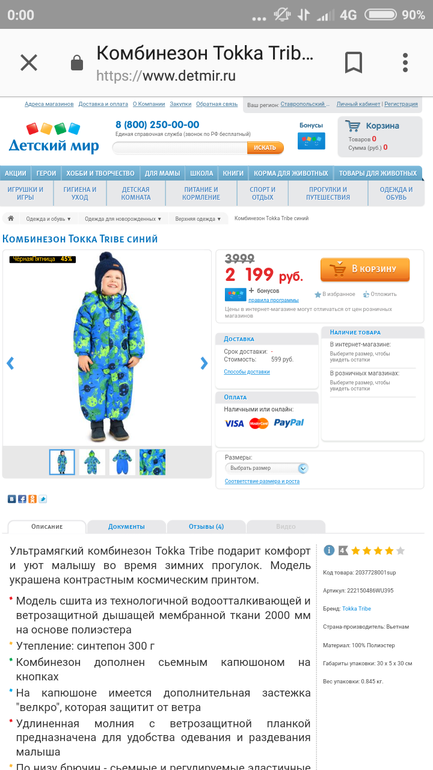Show next product photo with right arrow
The image size is (433, 770).
(204, 363)
